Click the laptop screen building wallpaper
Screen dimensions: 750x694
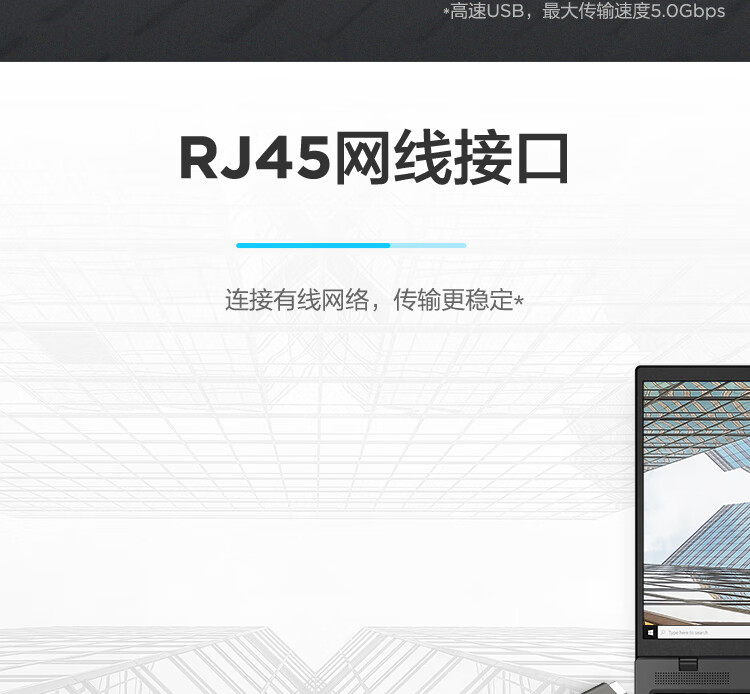click(x=697, y=503)
